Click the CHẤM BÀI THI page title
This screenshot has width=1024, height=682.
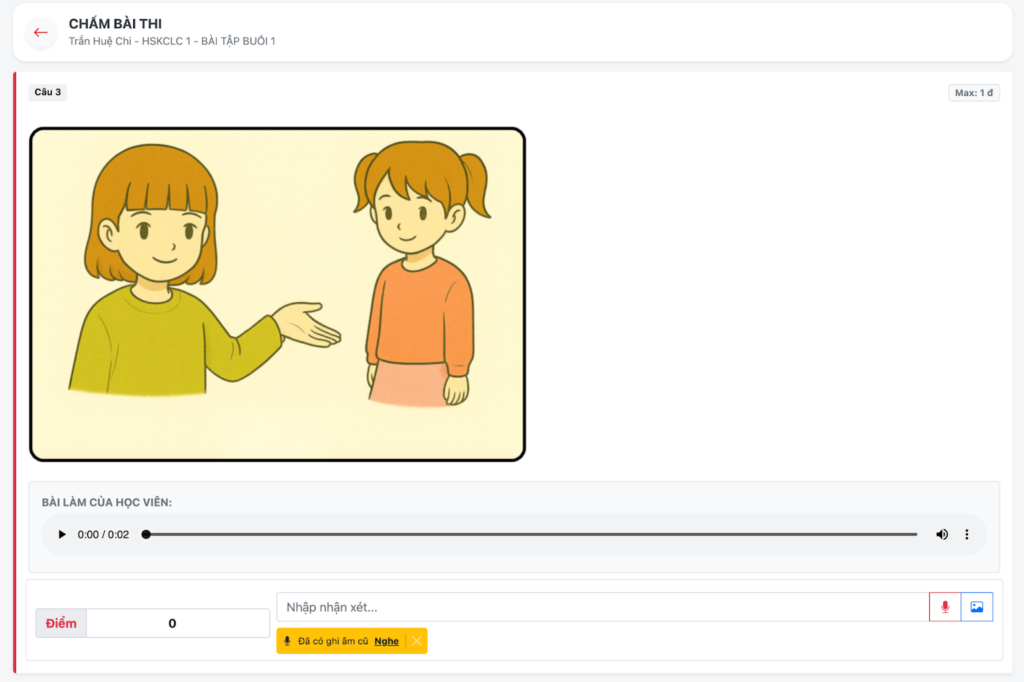pyautogui.click(x=115, y=24)
